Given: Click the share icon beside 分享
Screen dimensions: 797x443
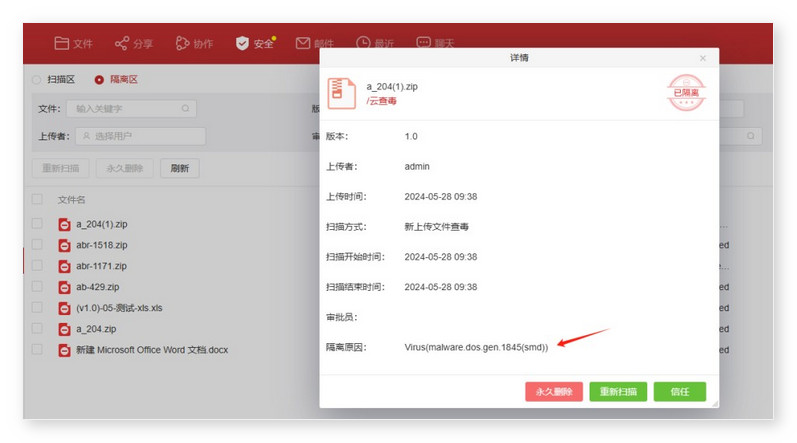Looking at the screenshot, I should pyautogui.click(x=121, y=44).
